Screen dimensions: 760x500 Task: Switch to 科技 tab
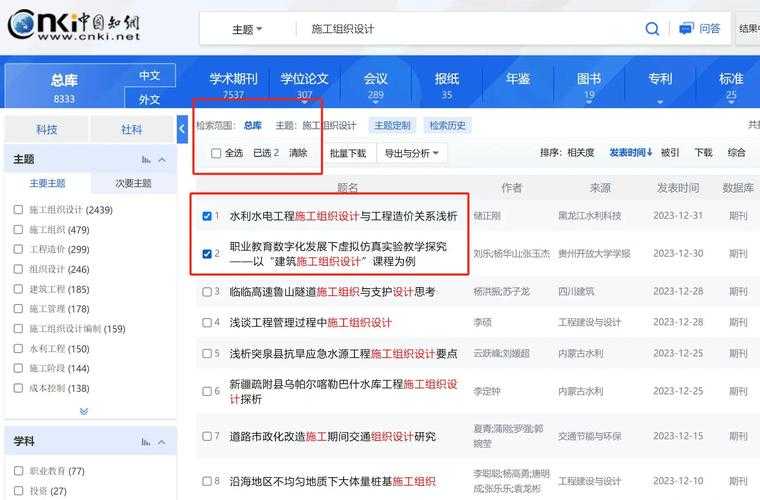click(47, 129)
